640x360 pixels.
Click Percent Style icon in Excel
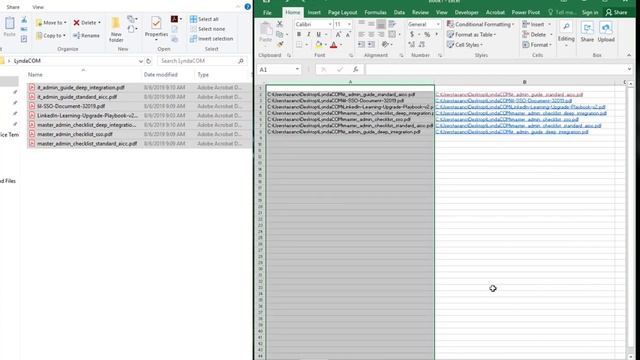pyautogui.click(x=427, y=34)
